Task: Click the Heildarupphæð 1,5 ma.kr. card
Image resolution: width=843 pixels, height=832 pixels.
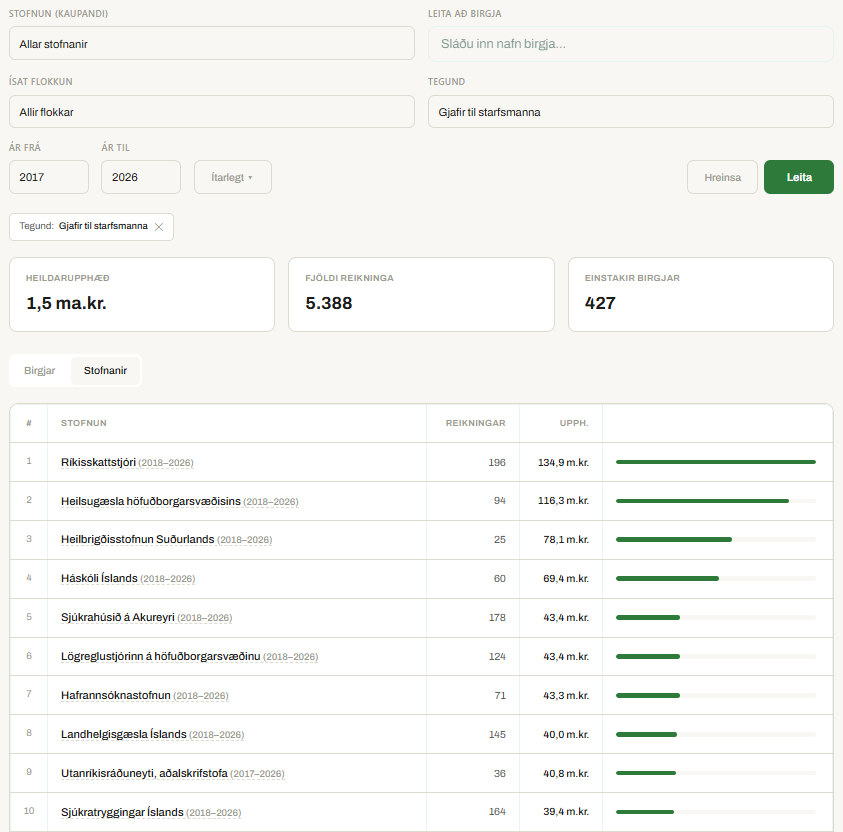Action: (x=142, y=294)
